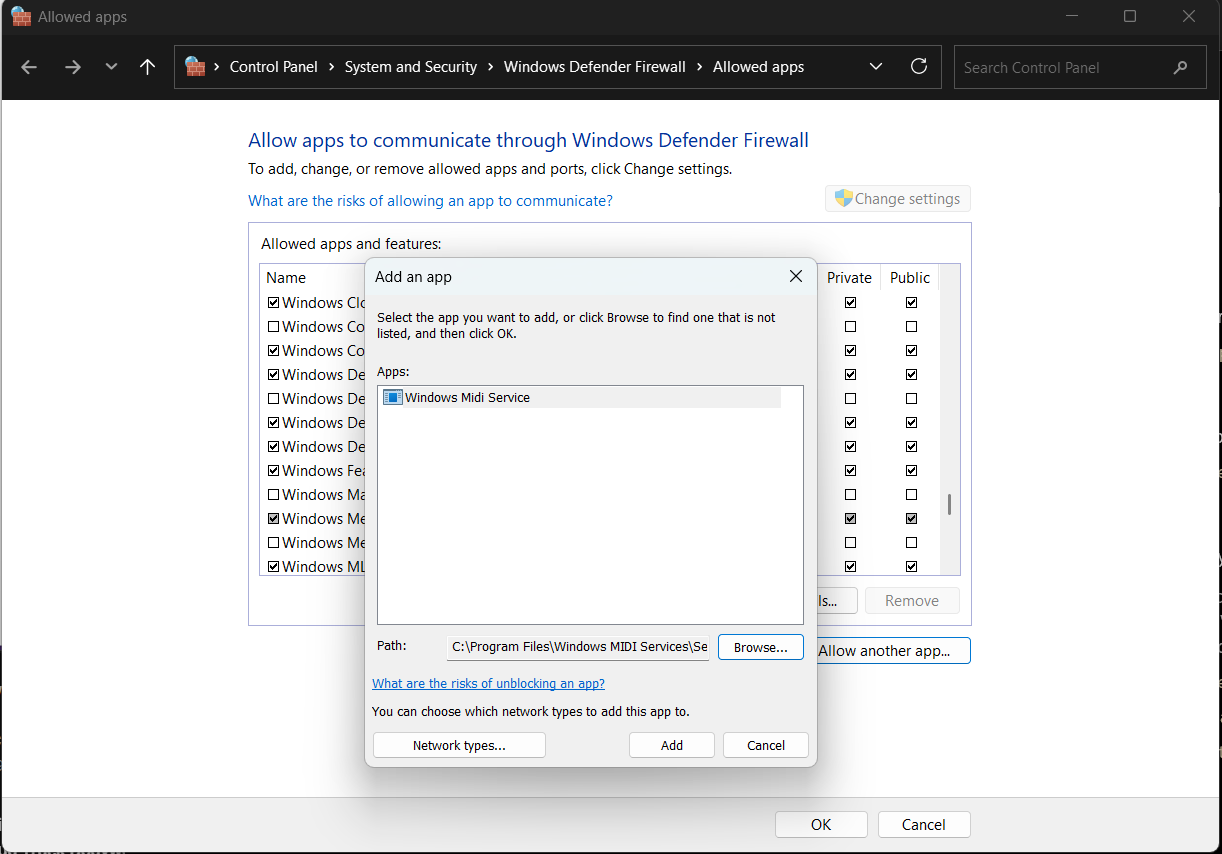
Task: Enable the Windows Ma row name checkbox
Action: 273,494
